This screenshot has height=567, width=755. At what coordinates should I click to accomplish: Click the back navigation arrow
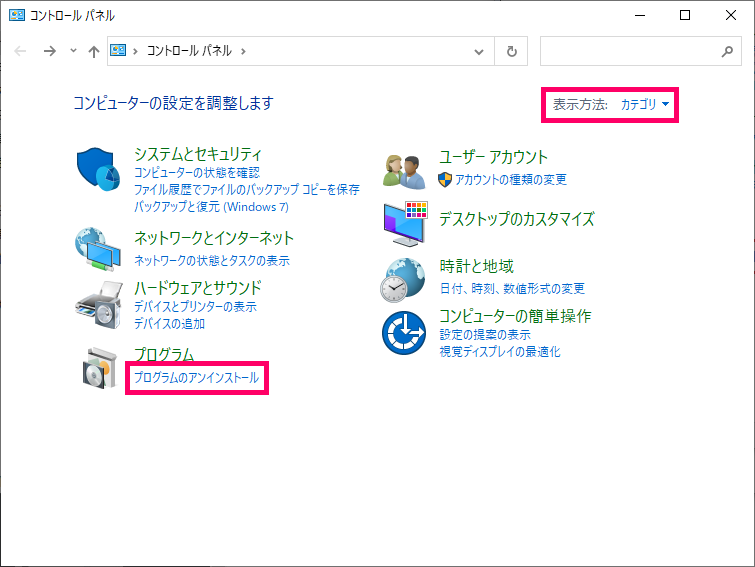[20, 51]
